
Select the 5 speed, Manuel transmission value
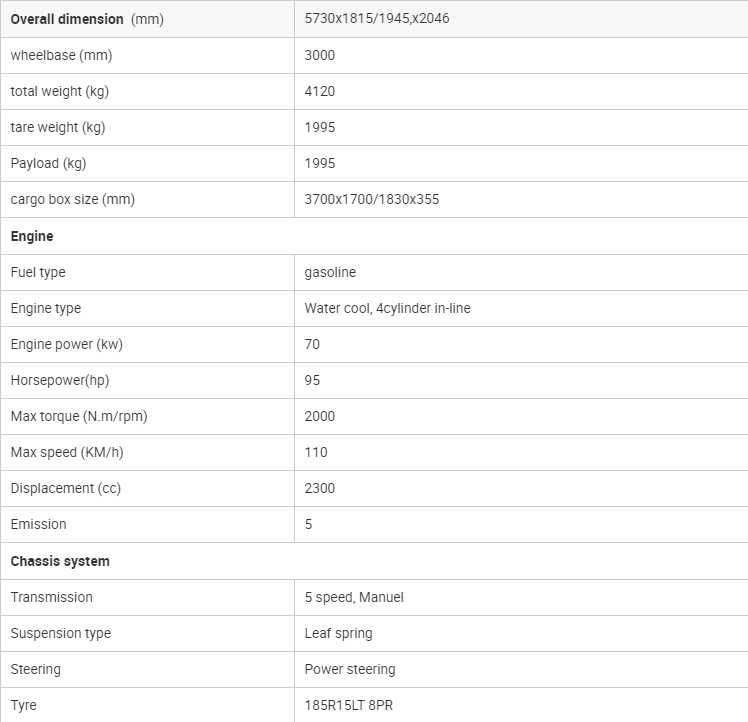[354, 597]
